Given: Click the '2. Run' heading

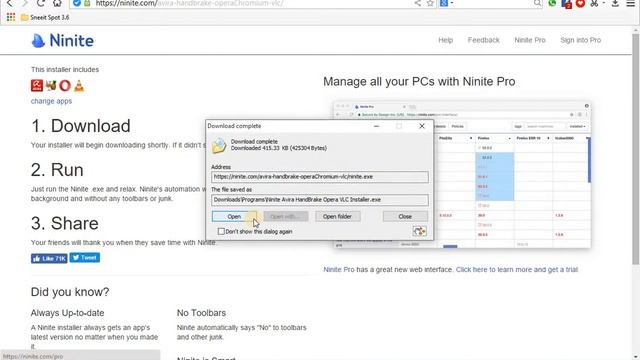Looking at the screenshot, I should (57, 170).
